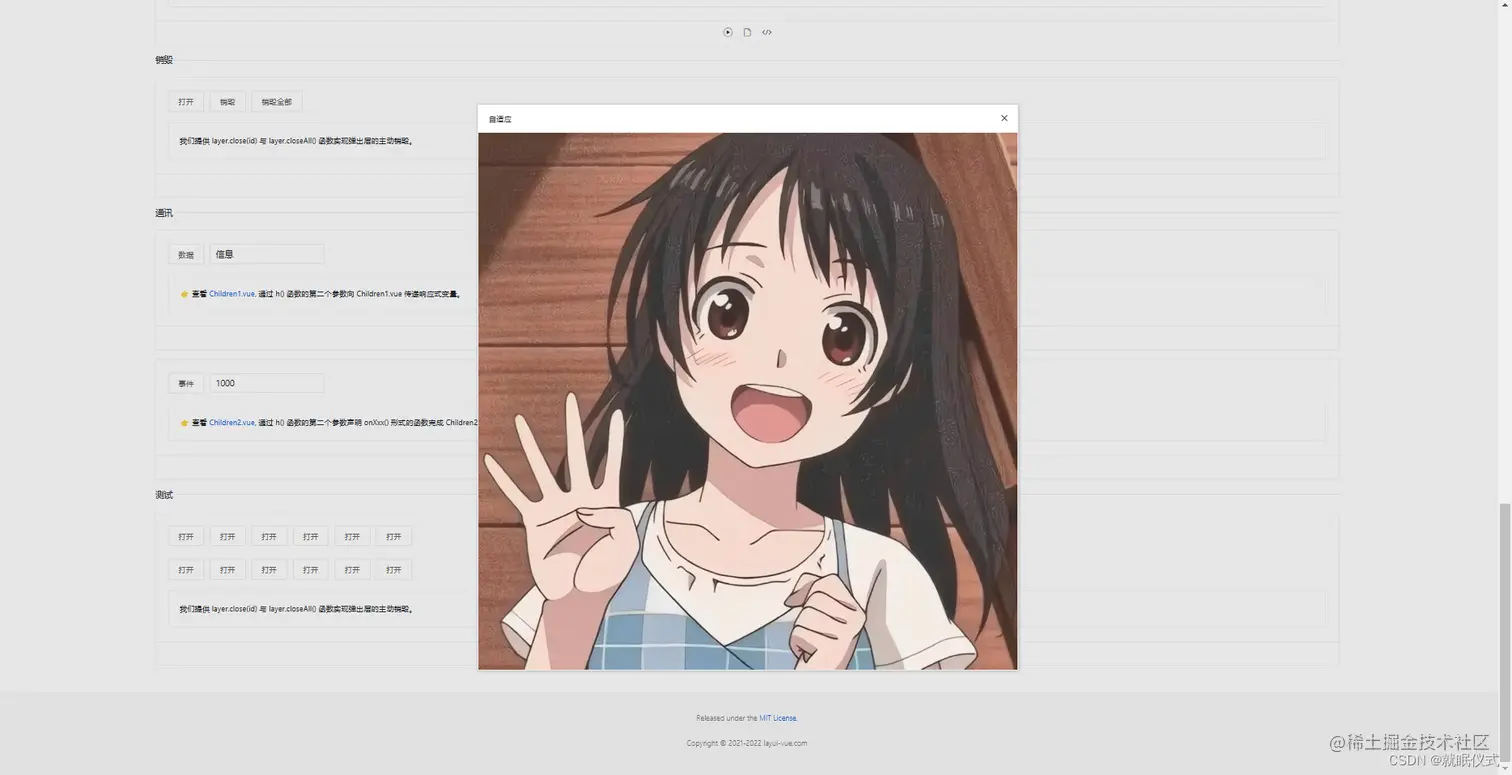Show source with the code brackets icon

point(767,32)
